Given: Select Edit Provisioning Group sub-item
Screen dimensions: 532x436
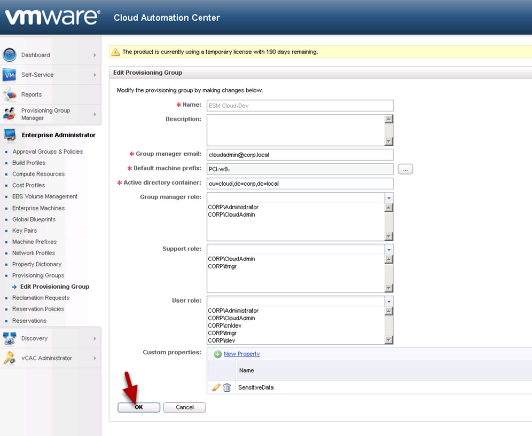Looking at the screenshot, I should point(55,287).
